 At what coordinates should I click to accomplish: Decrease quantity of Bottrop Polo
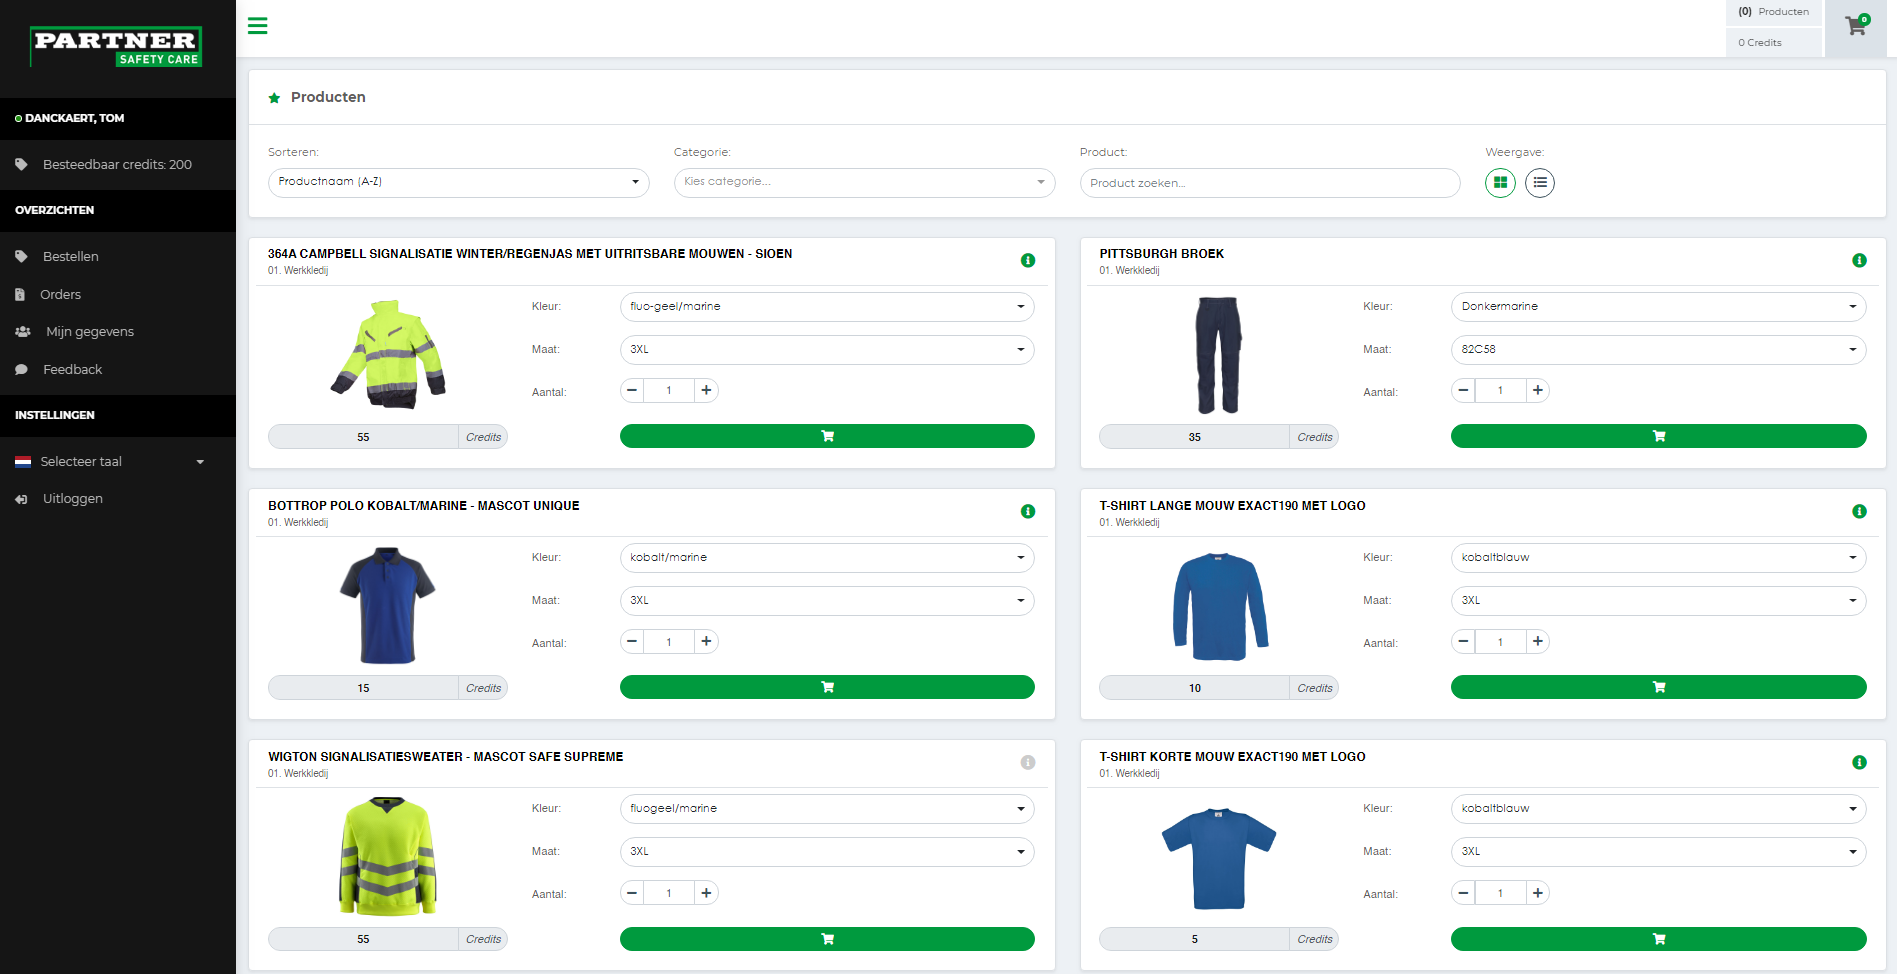pyautogui.click(x=632, y=641)
